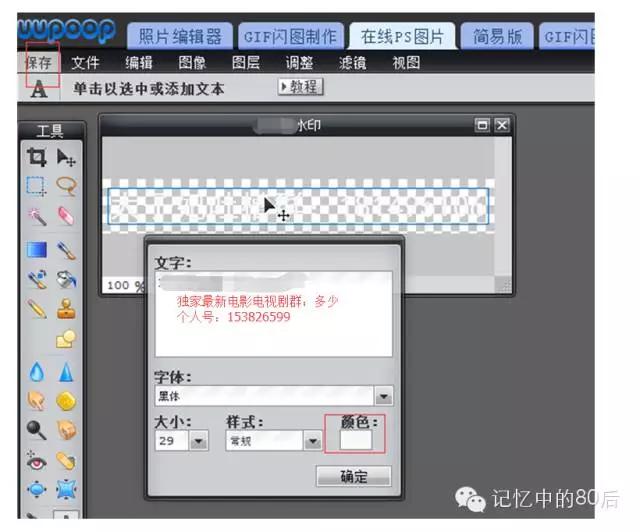Screen dimensions: 640x532
Task: Open the 调整 menu
Action: click(x=299, y=63)
